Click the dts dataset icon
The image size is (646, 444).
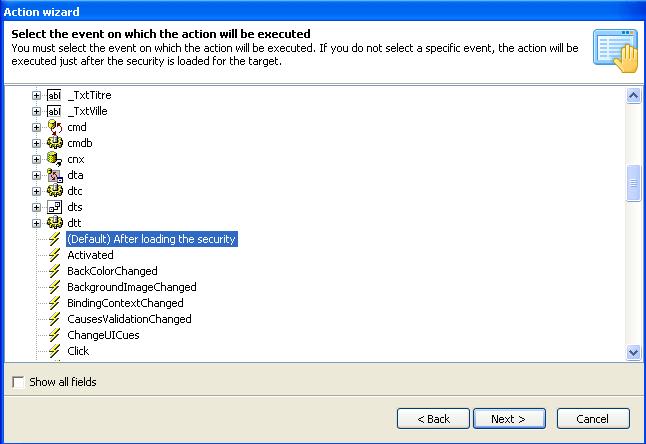(x=55, y=207)
